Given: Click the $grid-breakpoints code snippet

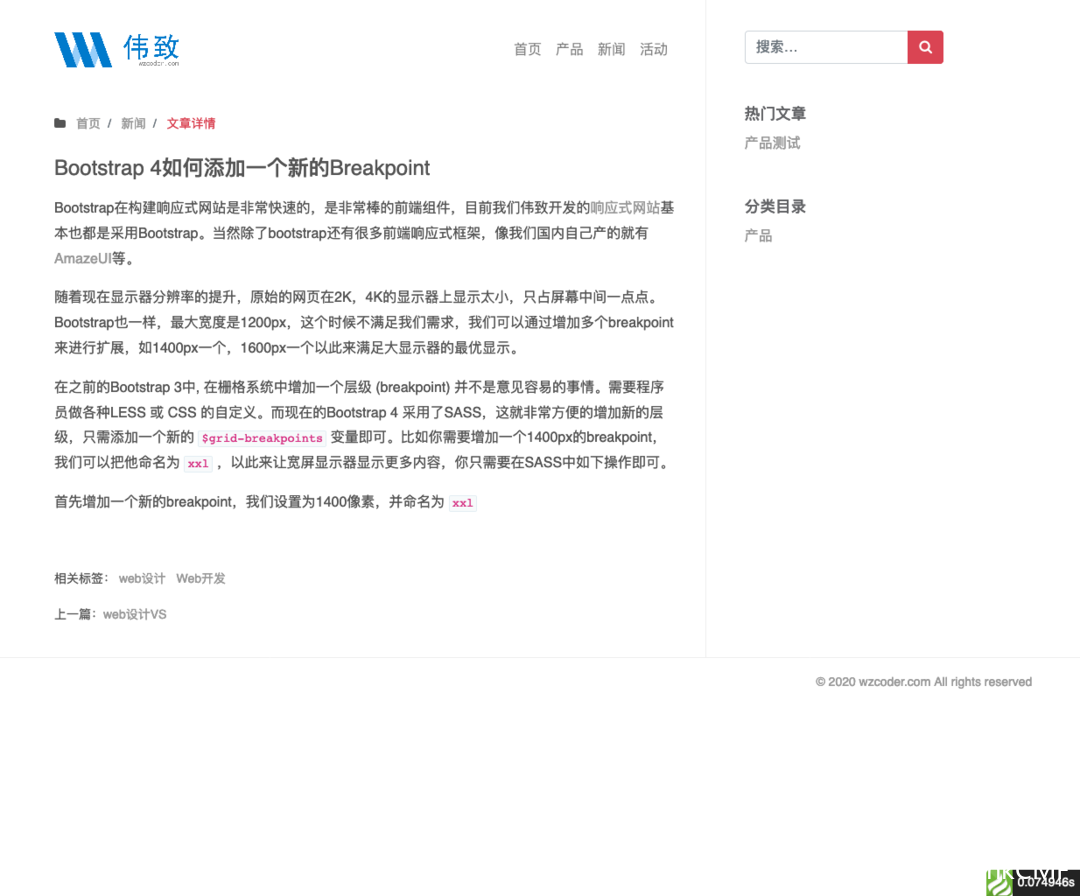Looking at the screenshot, I should click(262, 438).
